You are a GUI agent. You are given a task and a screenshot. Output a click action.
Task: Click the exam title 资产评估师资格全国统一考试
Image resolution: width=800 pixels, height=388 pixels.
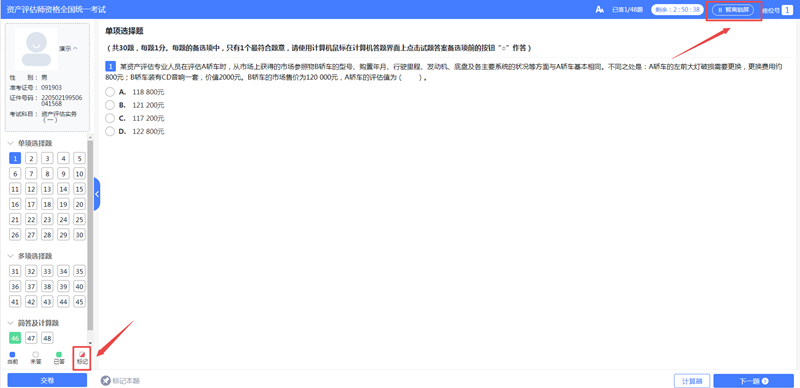pyautogui.click(x=56, y=10)
